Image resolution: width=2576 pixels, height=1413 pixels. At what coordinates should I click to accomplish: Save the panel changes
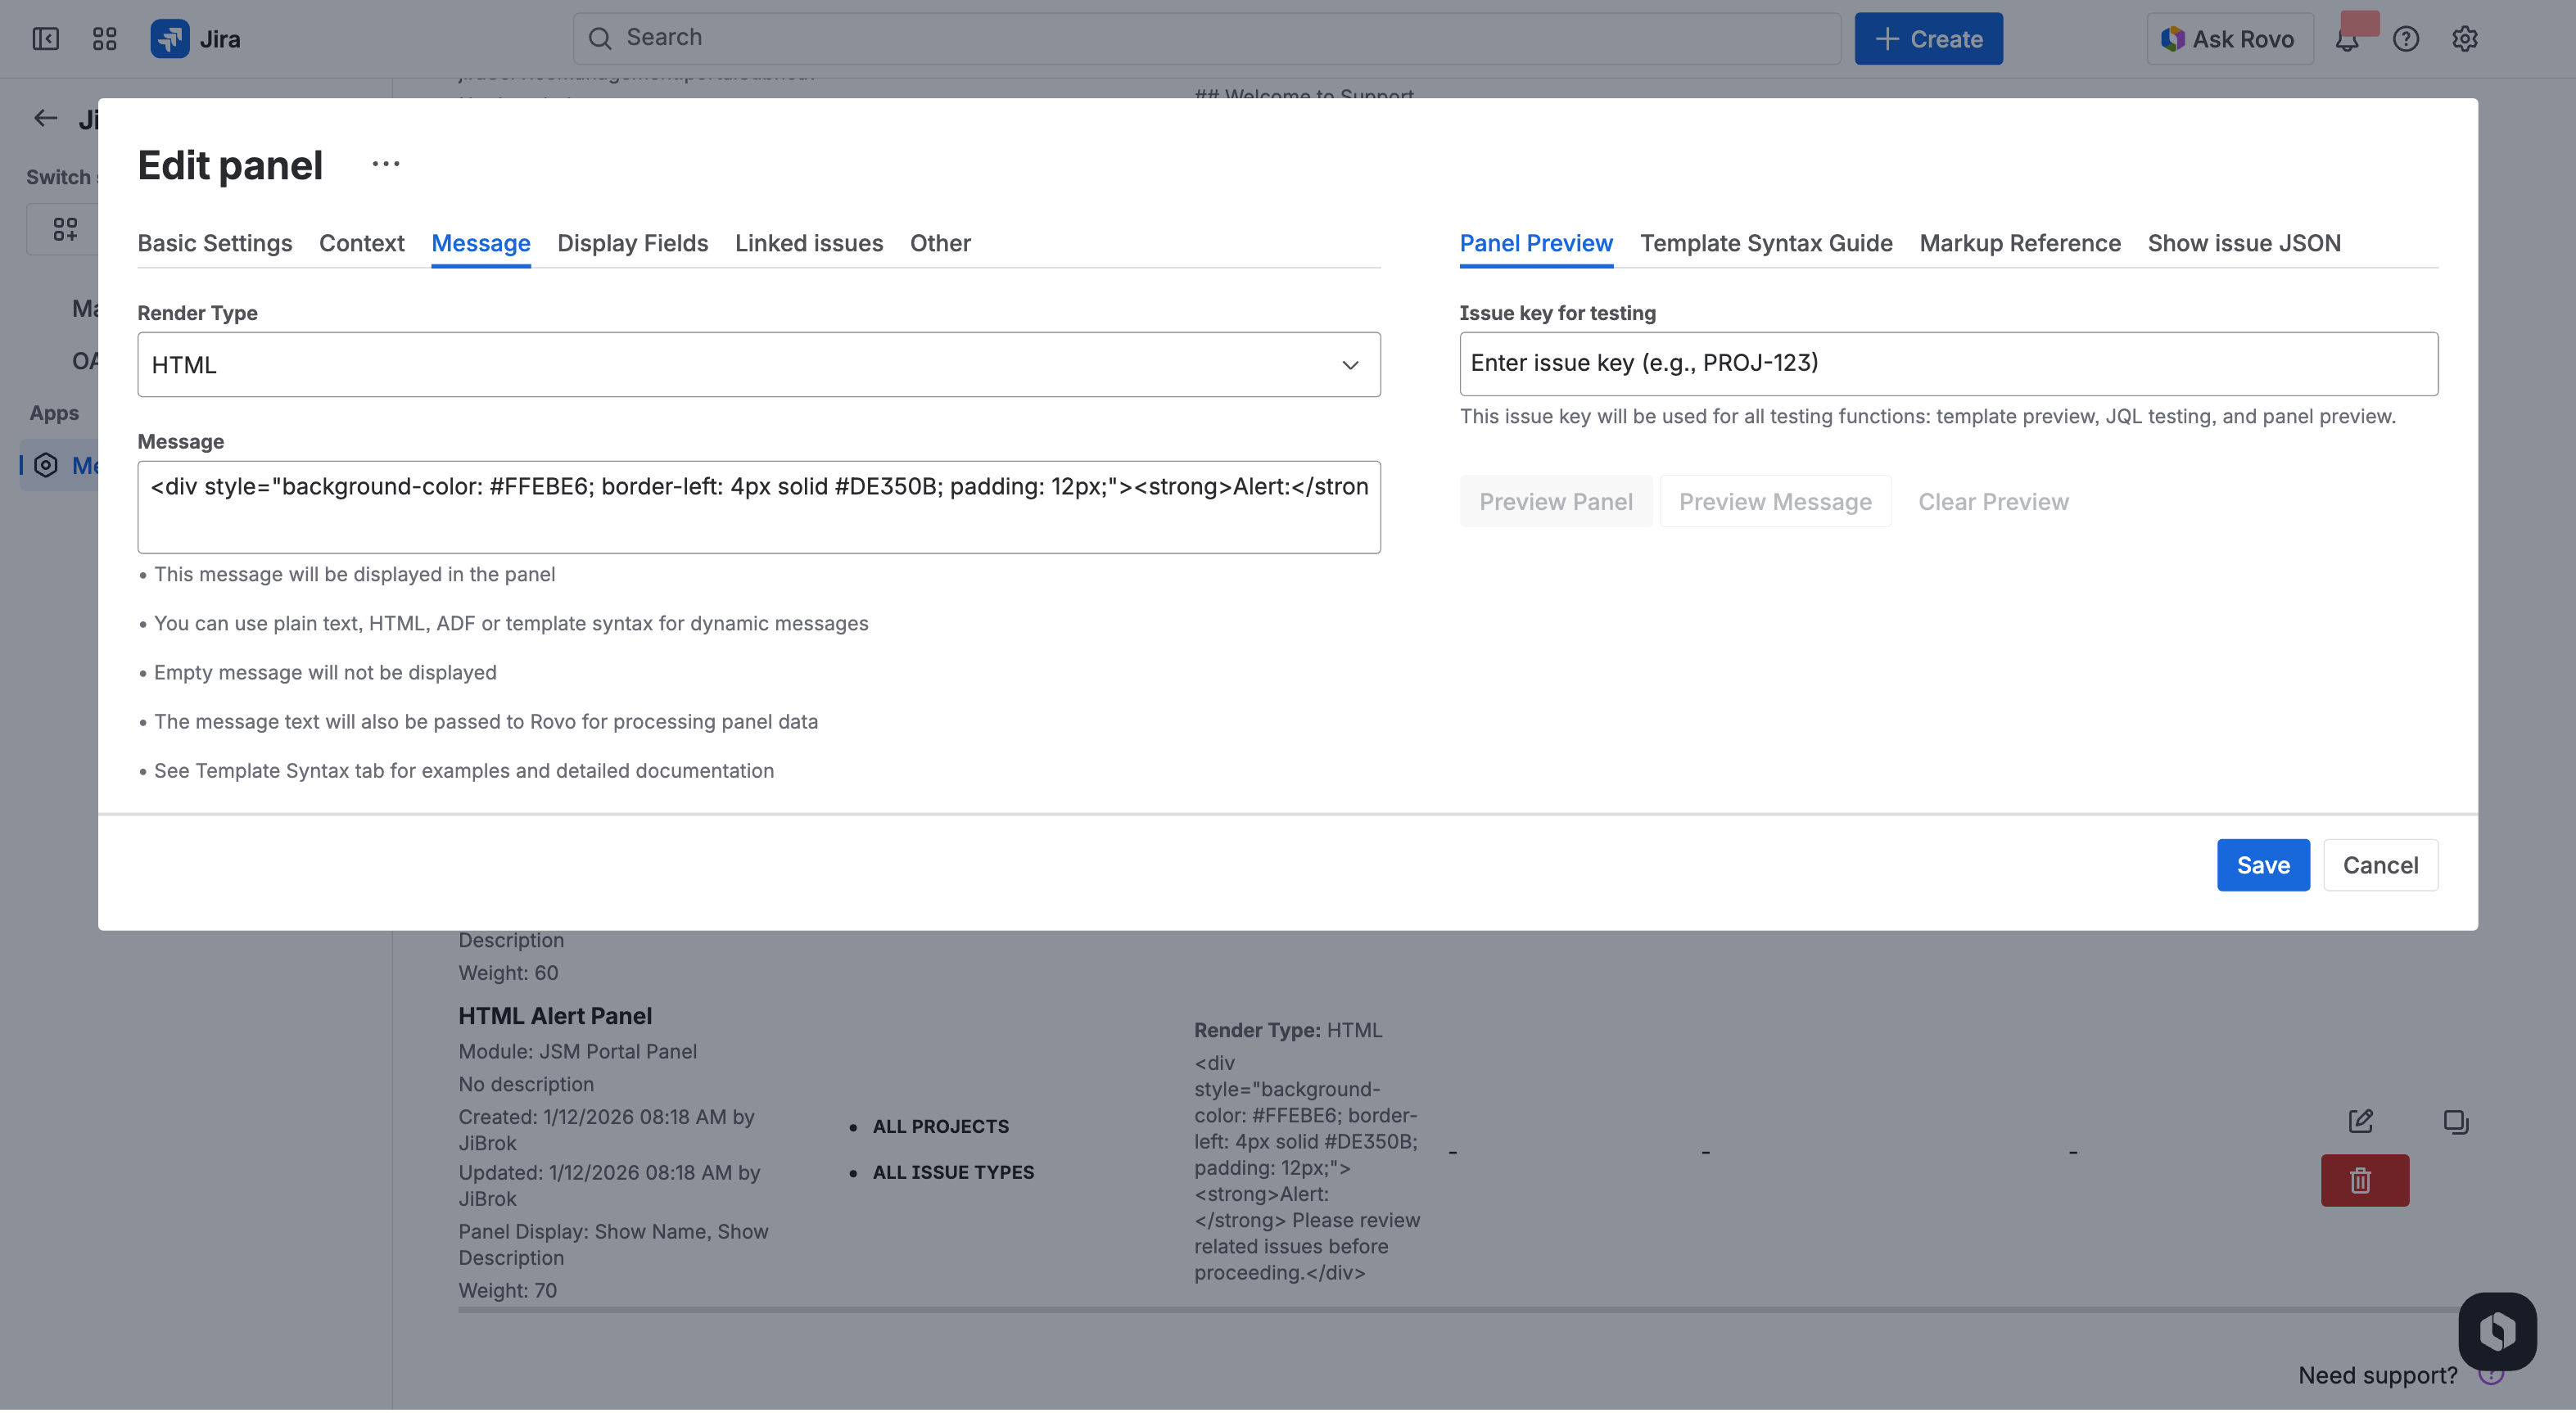point(2263,864)
